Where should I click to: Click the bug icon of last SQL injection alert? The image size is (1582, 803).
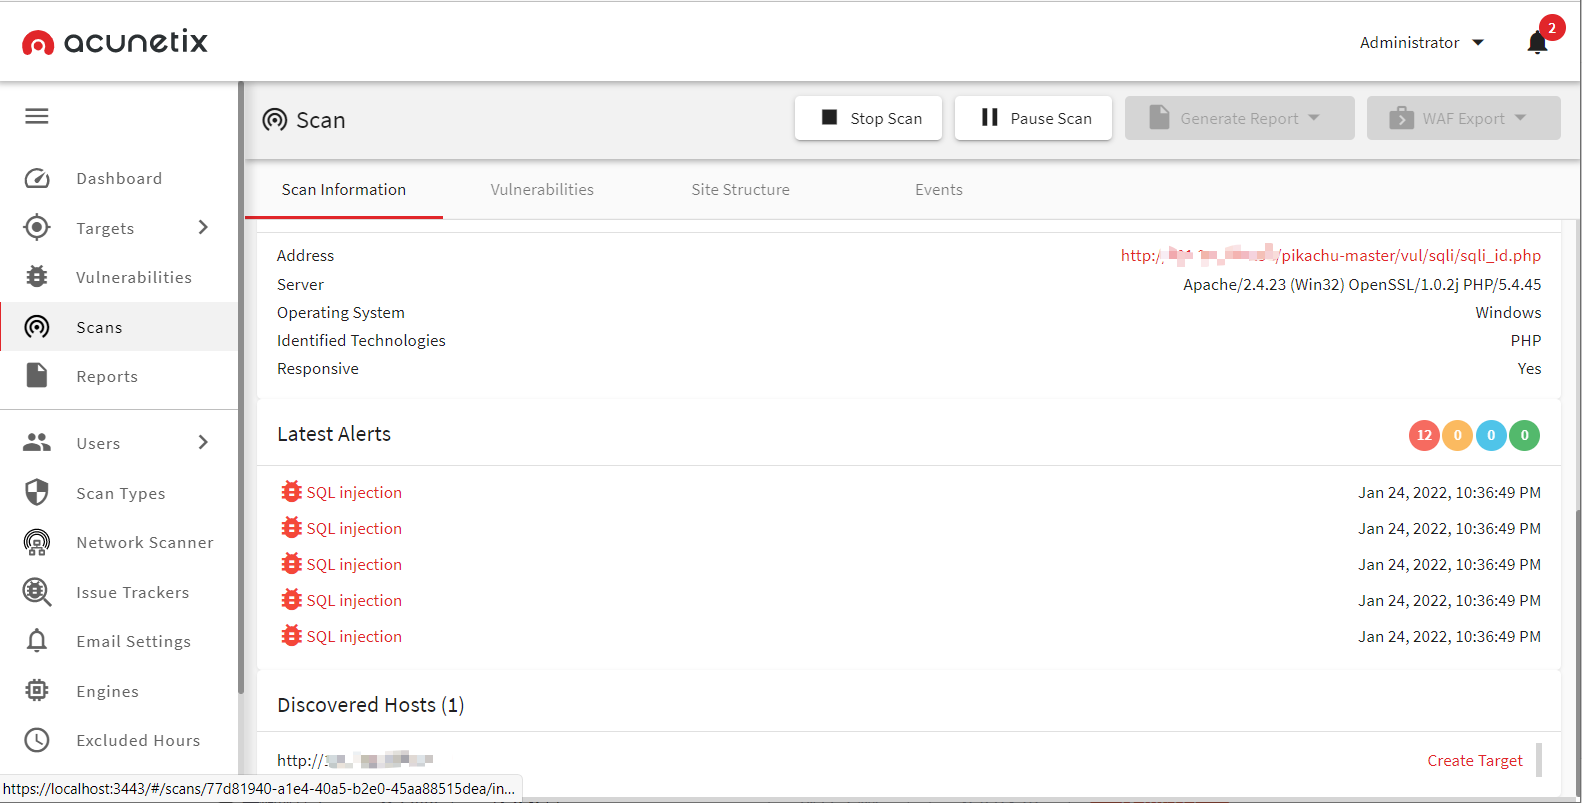[291, 635]
